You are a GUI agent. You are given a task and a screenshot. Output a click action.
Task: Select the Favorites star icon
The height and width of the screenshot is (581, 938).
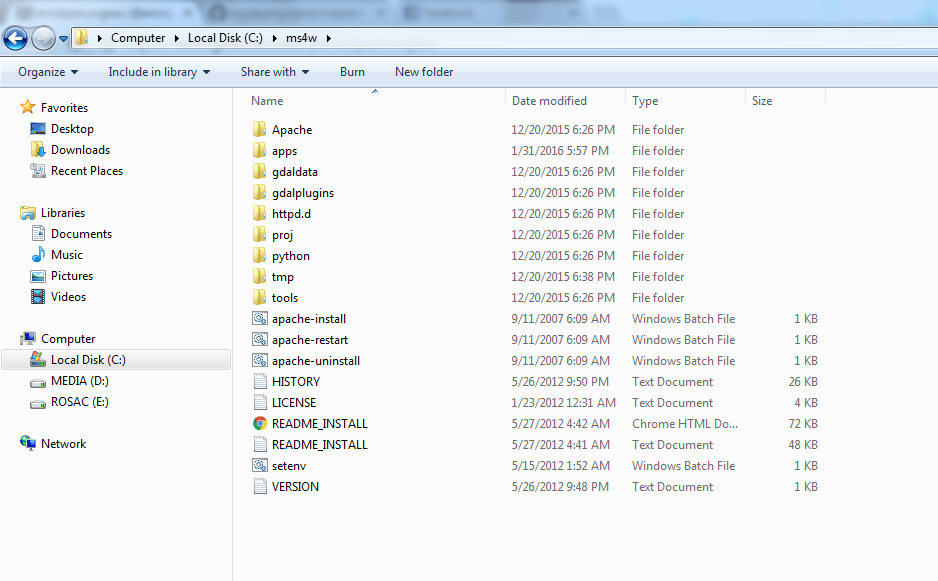pyautogui.click(x=28, y=107)
